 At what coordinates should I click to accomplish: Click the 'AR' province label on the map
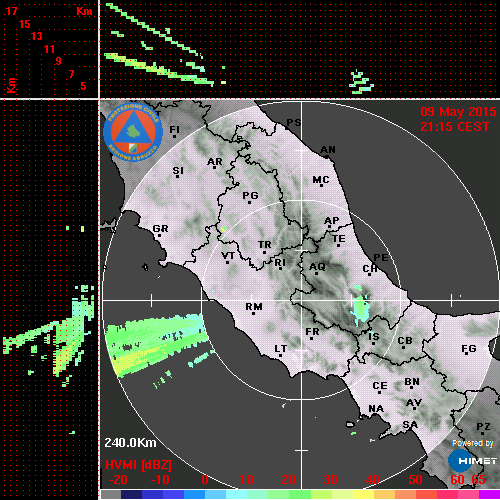point(215,162)
